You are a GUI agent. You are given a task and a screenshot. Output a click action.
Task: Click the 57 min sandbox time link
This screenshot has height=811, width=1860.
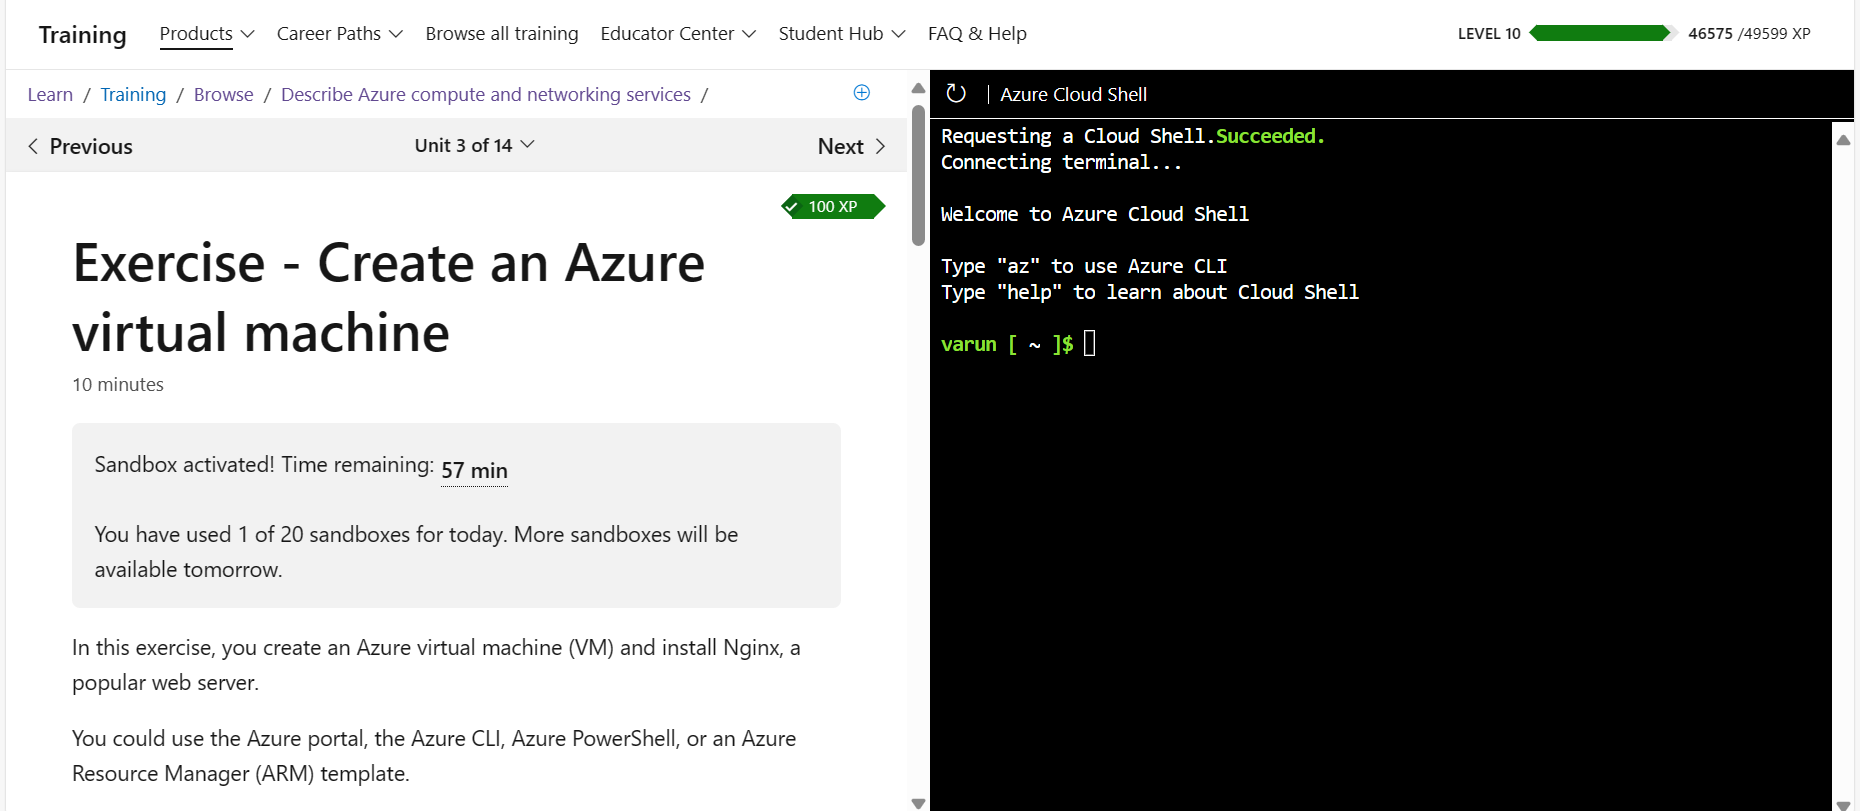coord(474,469)
